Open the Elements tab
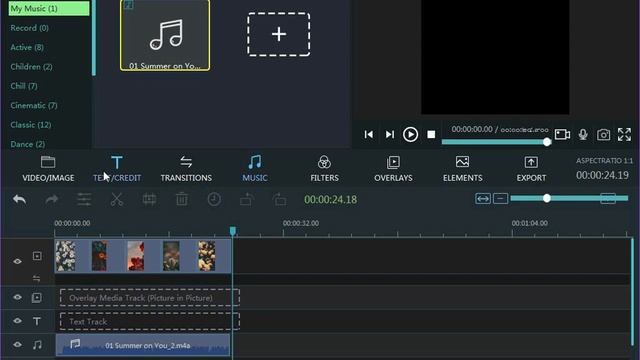 tap(462, 169)
